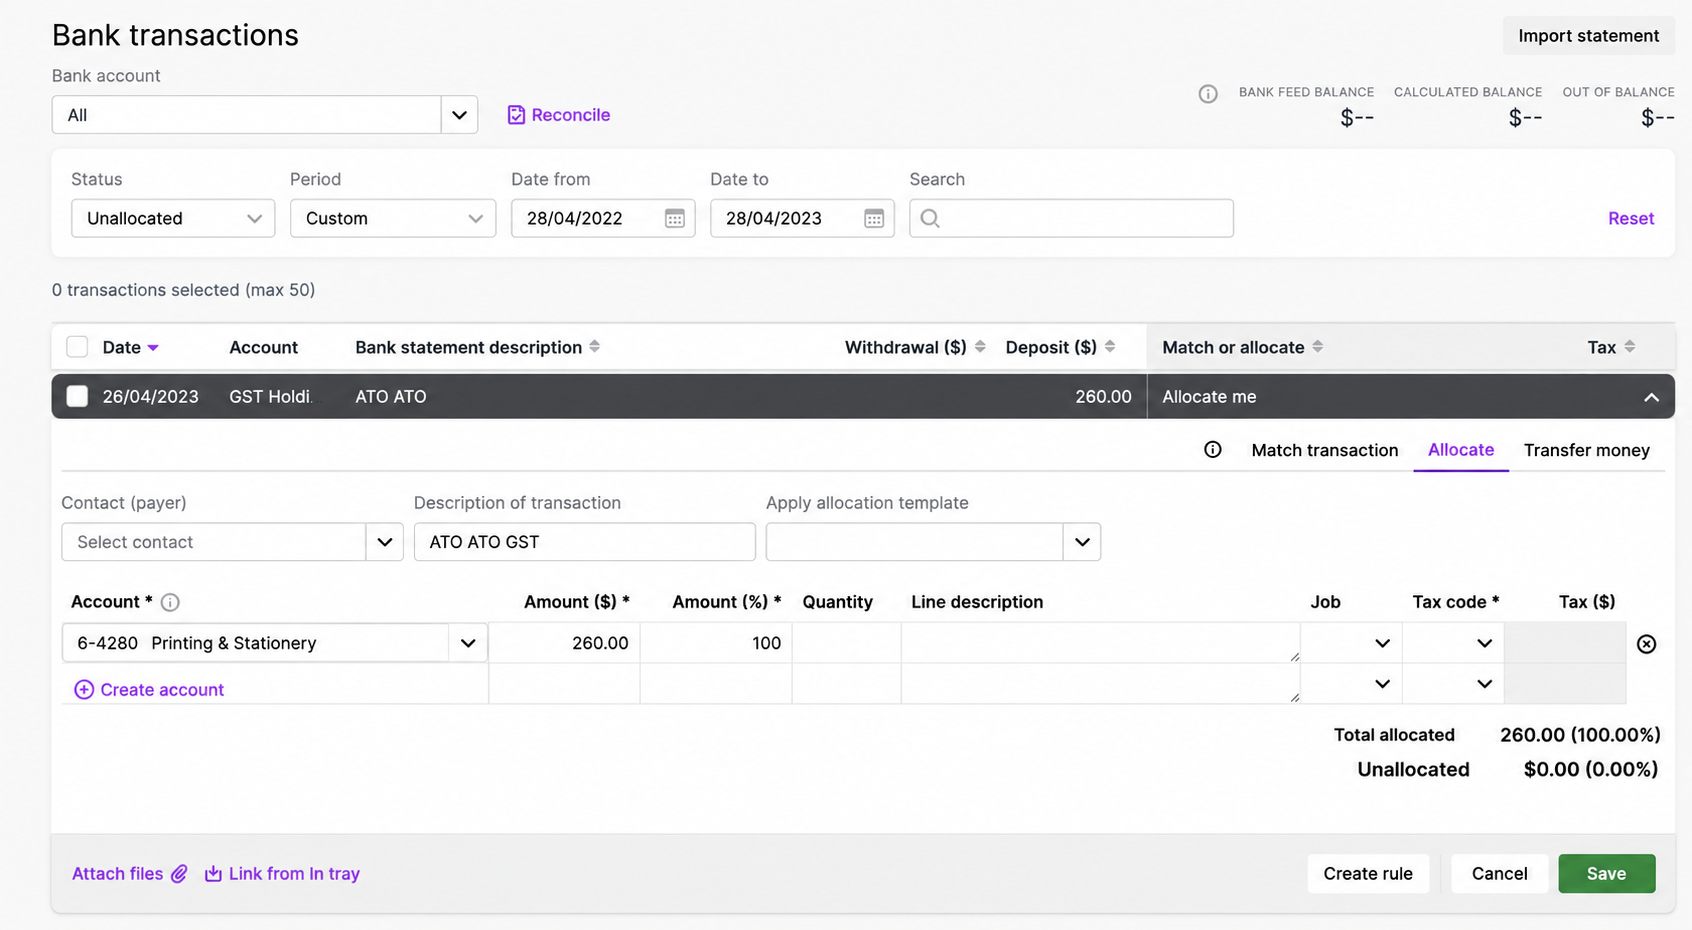This screenshot has width=1692, height=930.
Task: Collapse the ATO ATO transaction row
Action: tap(1651, 397)
